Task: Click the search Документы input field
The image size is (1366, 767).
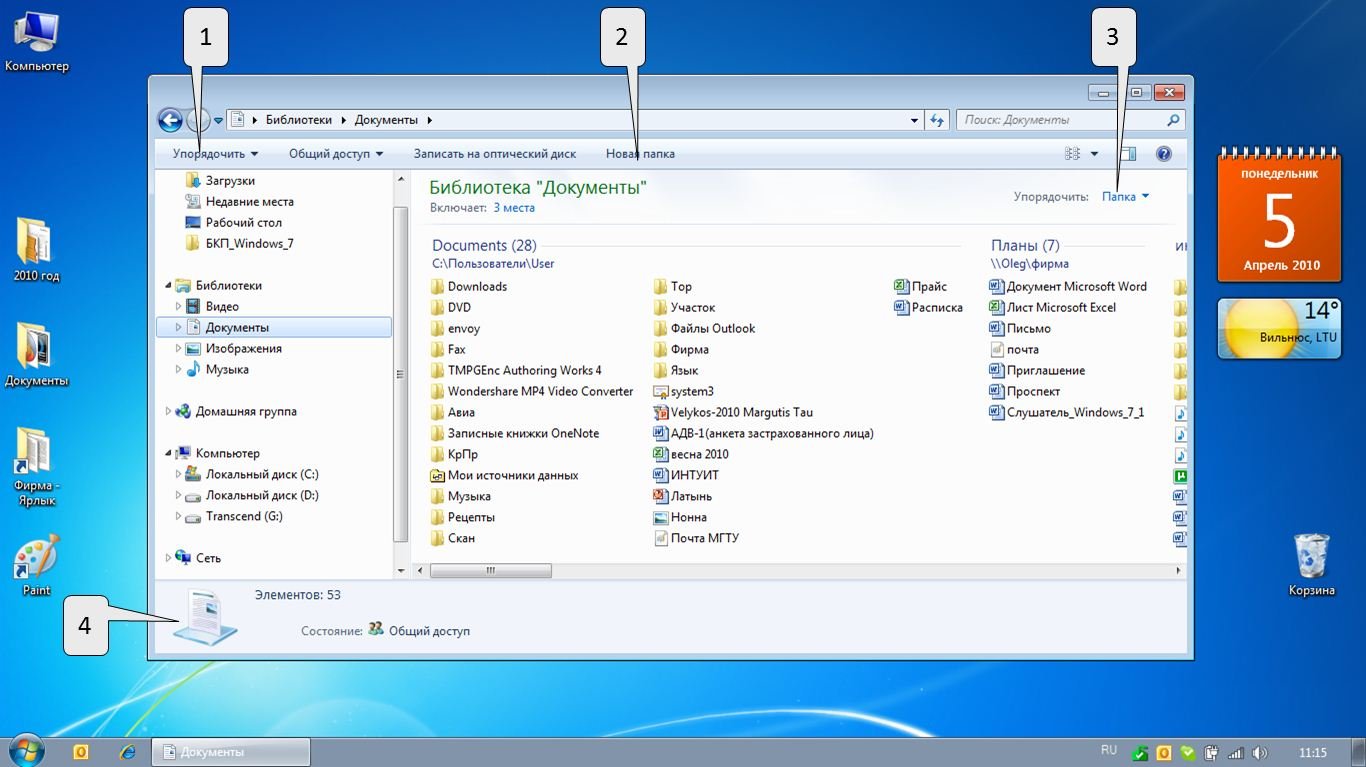Action: [x=1060, y=120]
